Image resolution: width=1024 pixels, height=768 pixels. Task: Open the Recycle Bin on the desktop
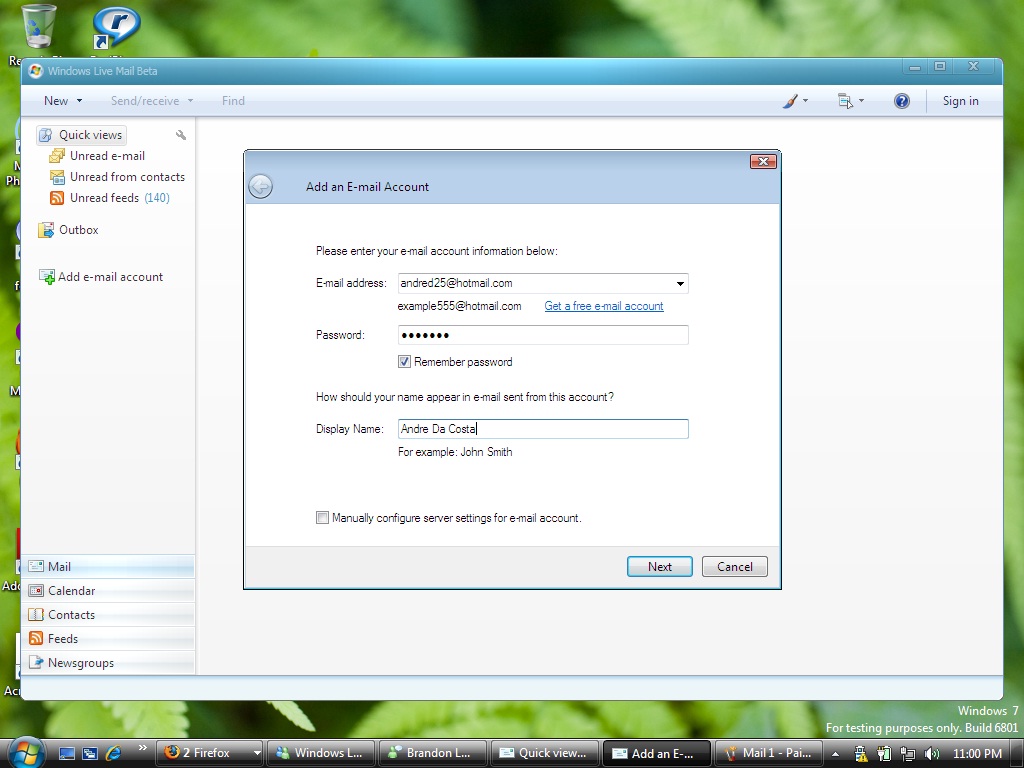38,26
